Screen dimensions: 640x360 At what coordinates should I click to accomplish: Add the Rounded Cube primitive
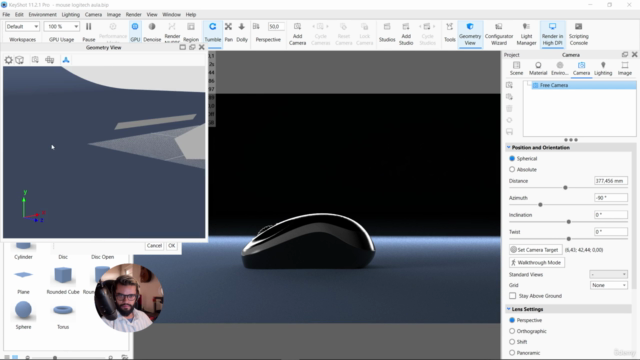63,280
